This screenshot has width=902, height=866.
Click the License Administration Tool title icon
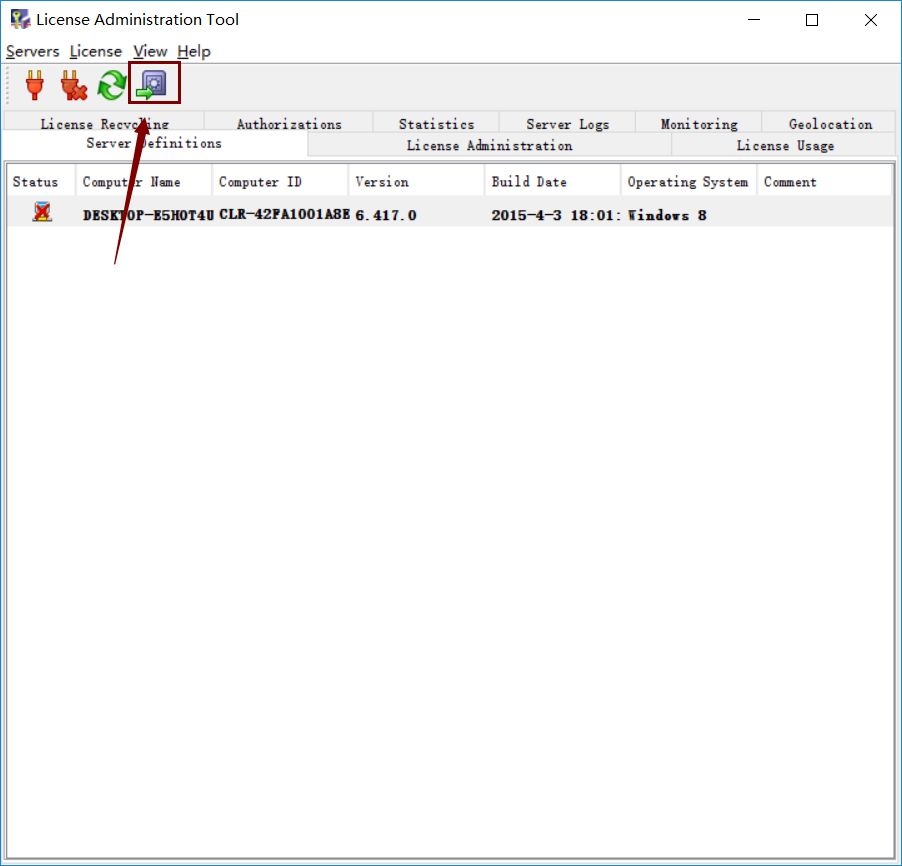point(21,19)
